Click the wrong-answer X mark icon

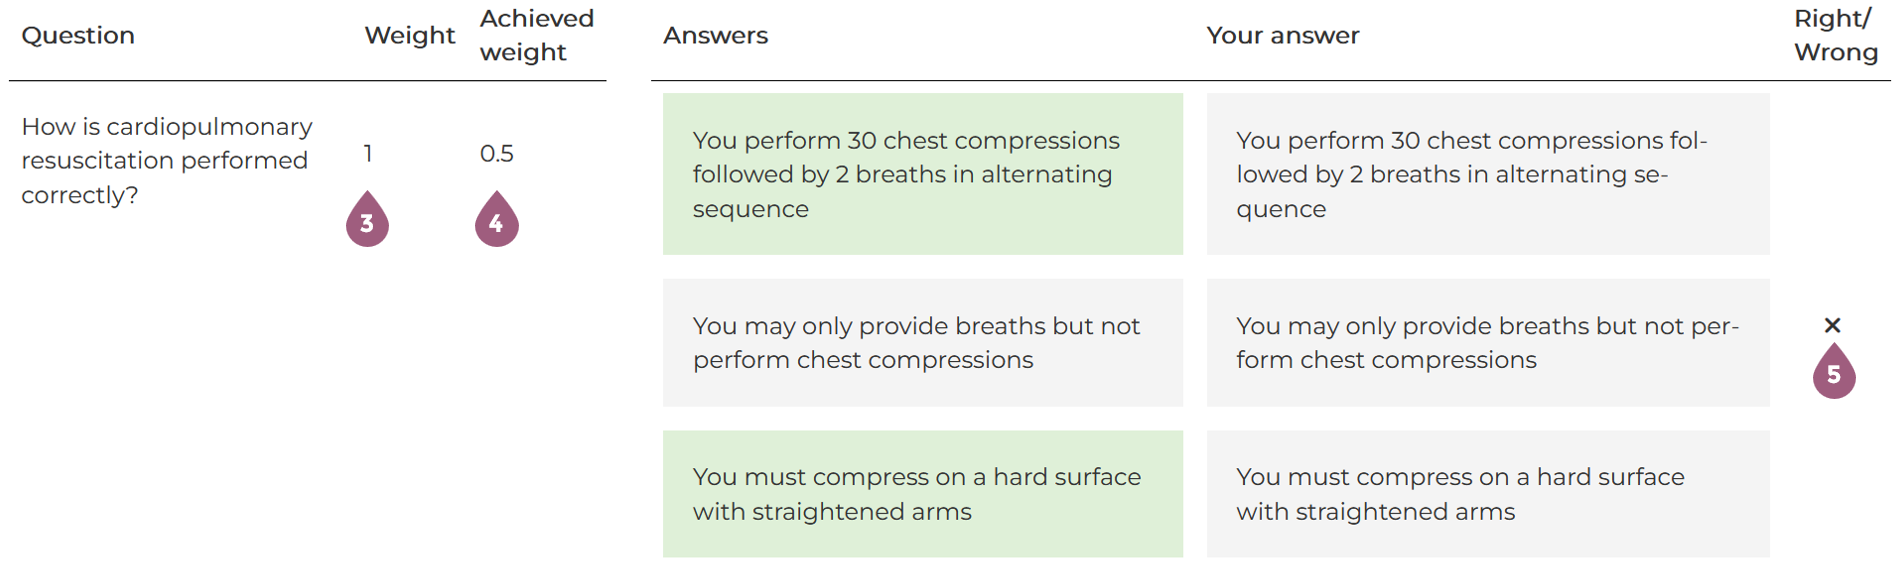click(1832, 325)
